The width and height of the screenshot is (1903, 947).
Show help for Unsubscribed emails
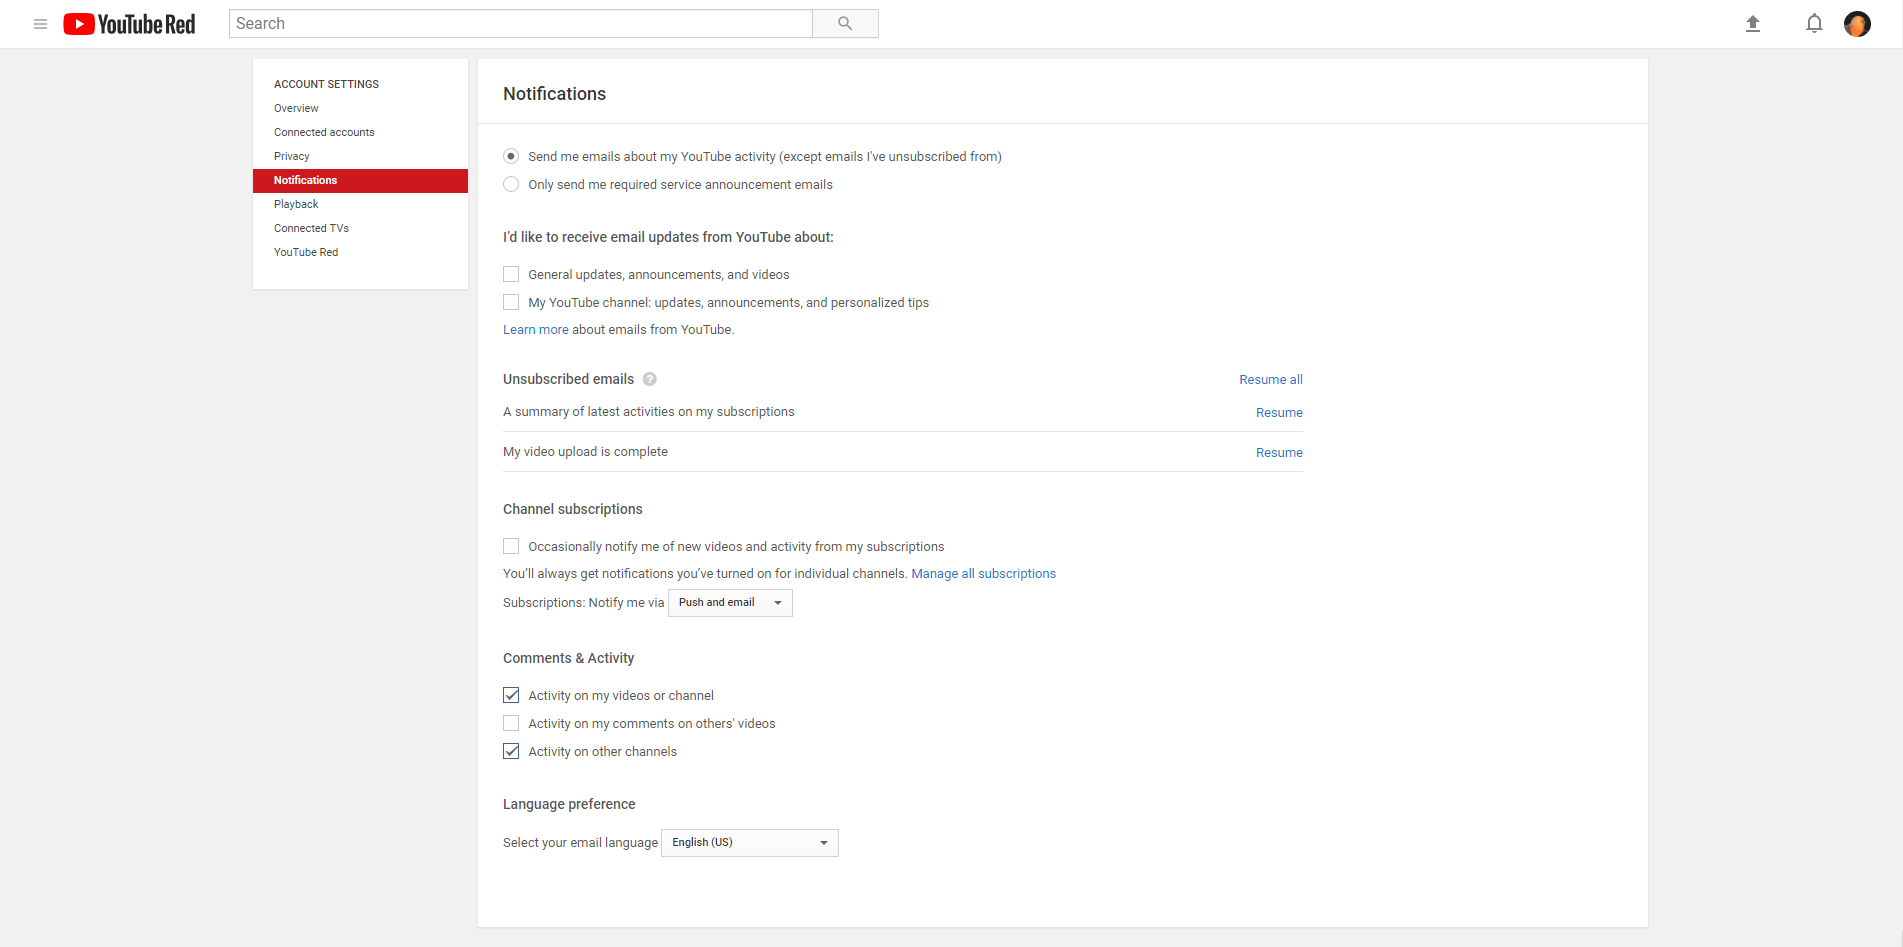(650, 379)
